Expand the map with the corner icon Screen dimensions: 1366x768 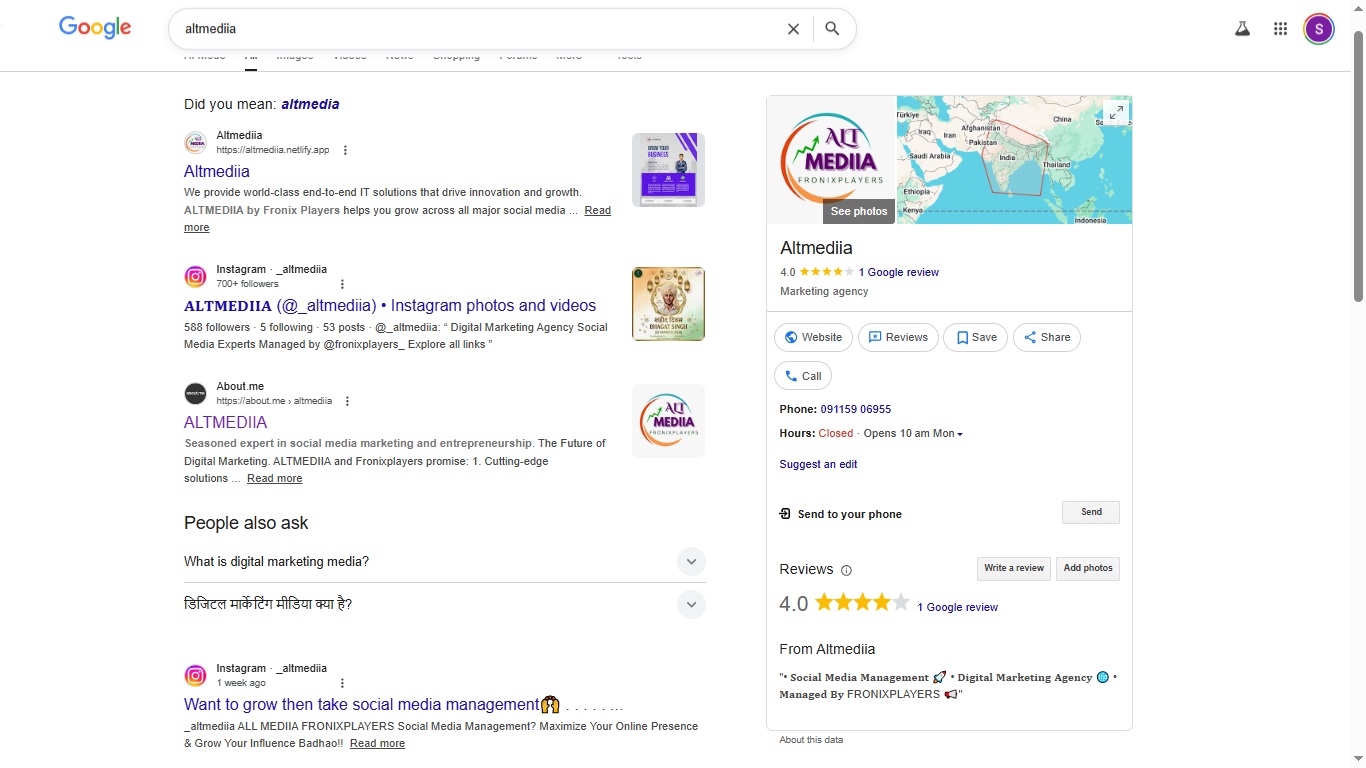(x=1114, y=113)
